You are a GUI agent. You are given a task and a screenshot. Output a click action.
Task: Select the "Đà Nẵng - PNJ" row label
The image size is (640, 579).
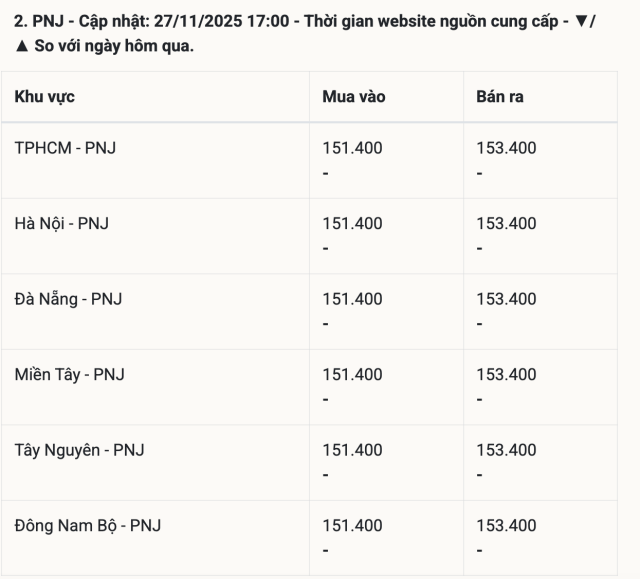(x=68, y=299)
